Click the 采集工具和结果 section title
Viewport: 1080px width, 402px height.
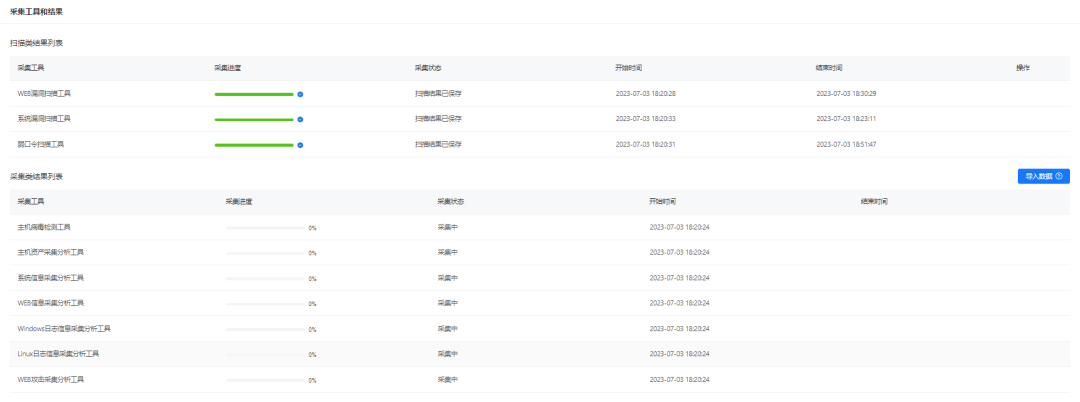click(36, 10)
